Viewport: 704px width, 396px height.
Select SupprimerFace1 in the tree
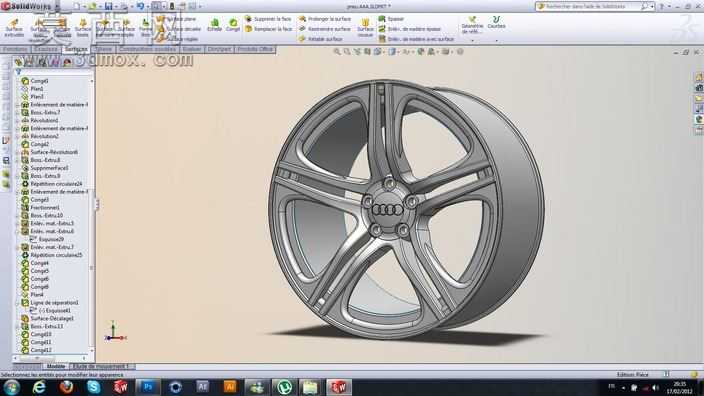point(45,168)
